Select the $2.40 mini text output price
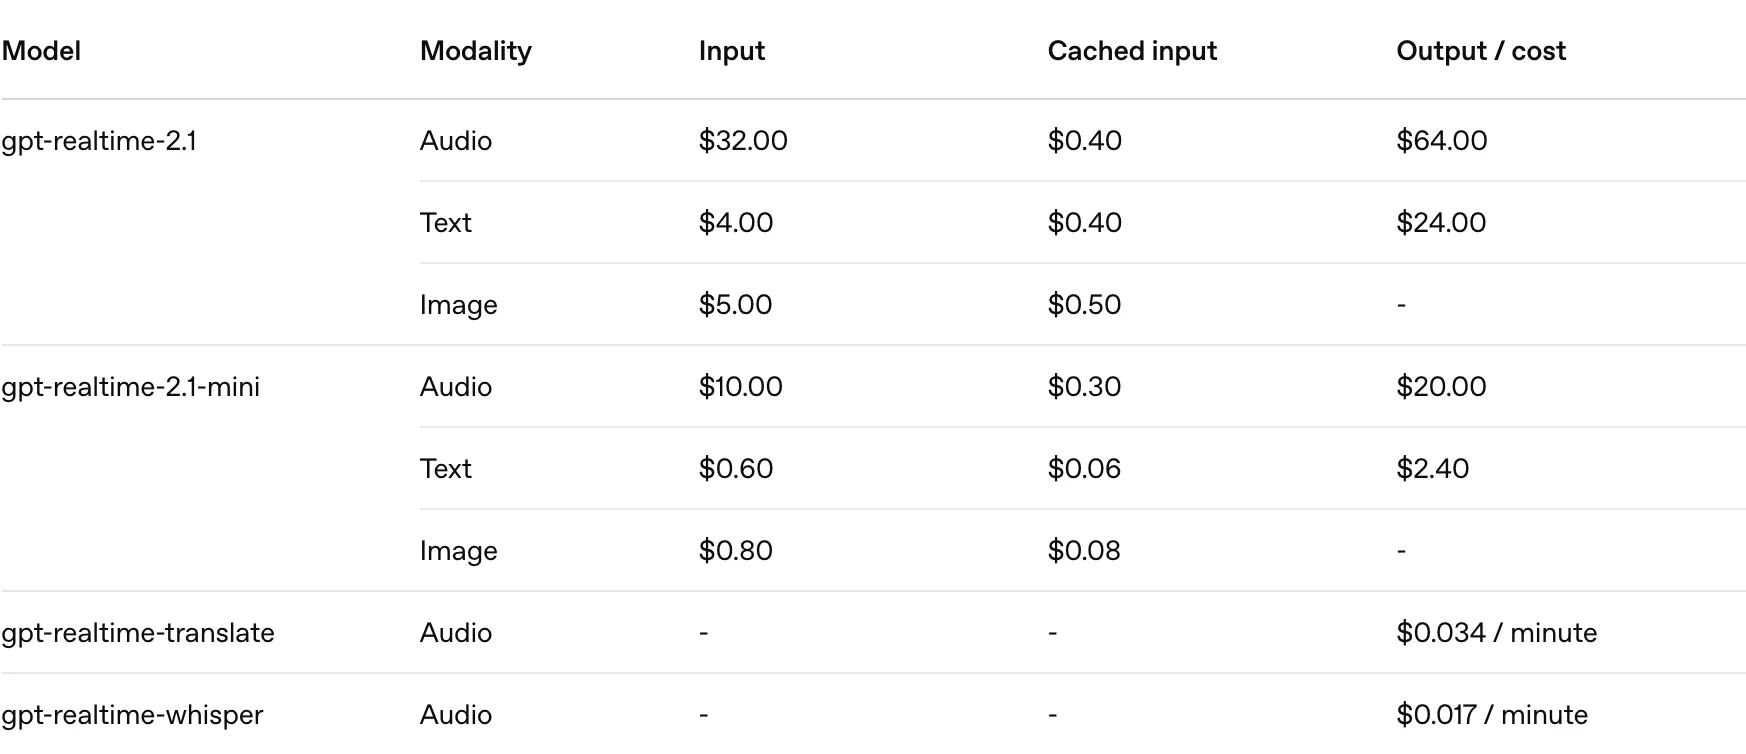The height and width of the screenshot is (754, 1746). pos(1432,469)
